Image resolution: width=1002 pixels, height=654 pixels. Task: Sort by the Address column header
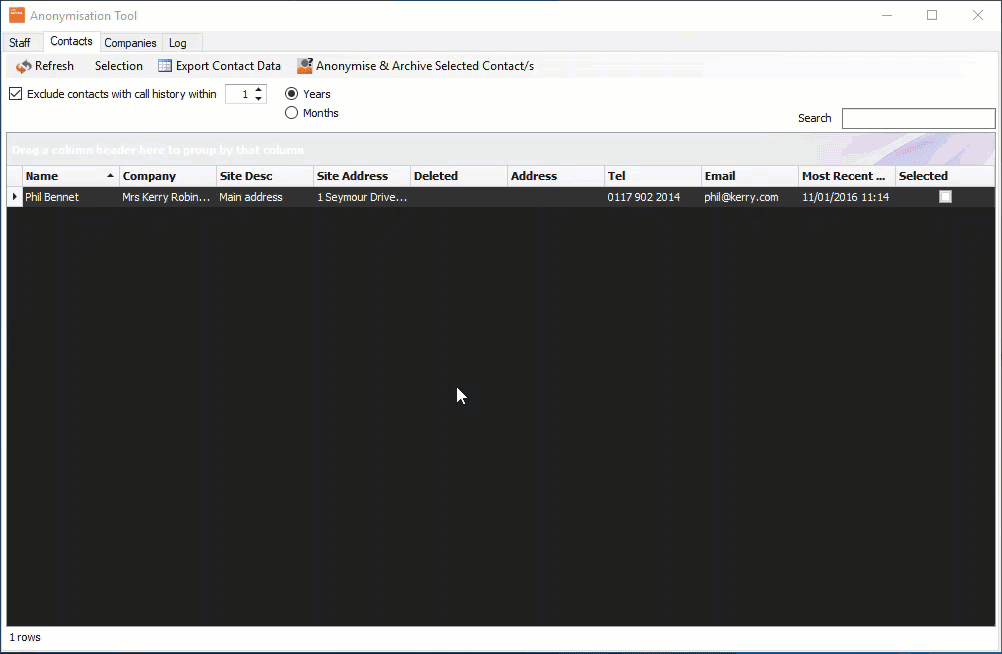click(x=556, y=176)
